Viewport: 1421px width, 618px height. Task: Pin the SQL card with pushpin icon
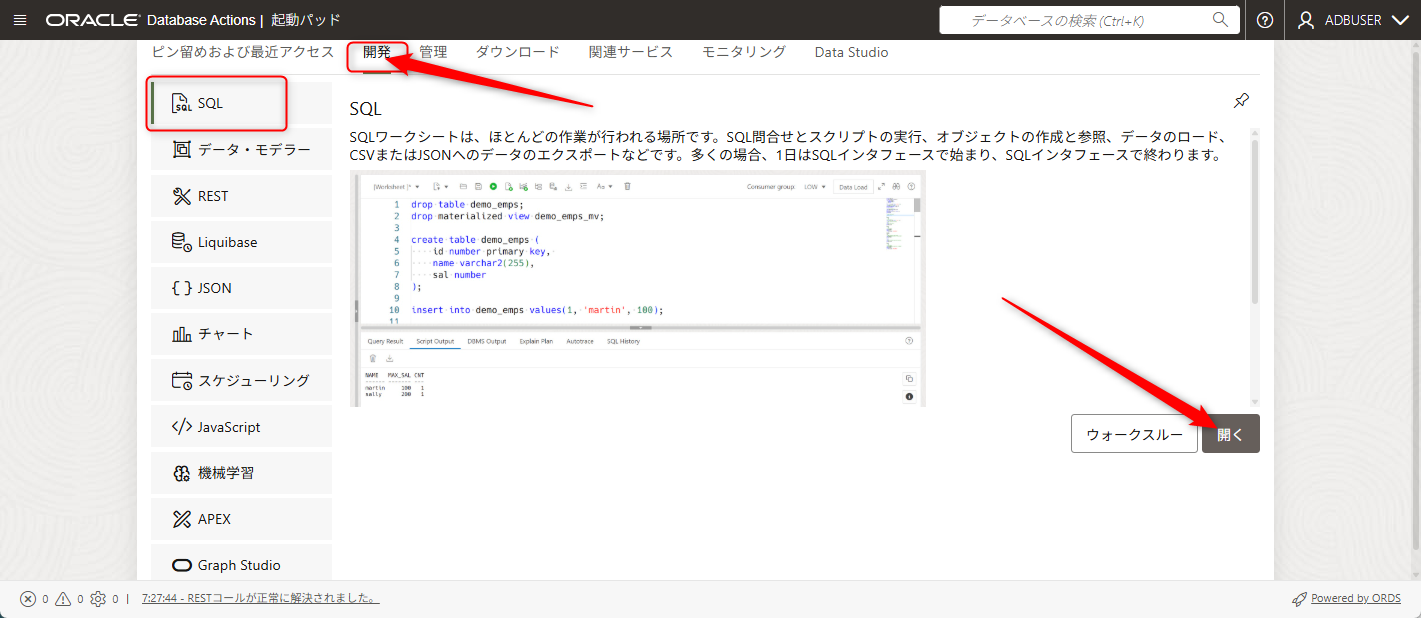tap(1241, 100)
